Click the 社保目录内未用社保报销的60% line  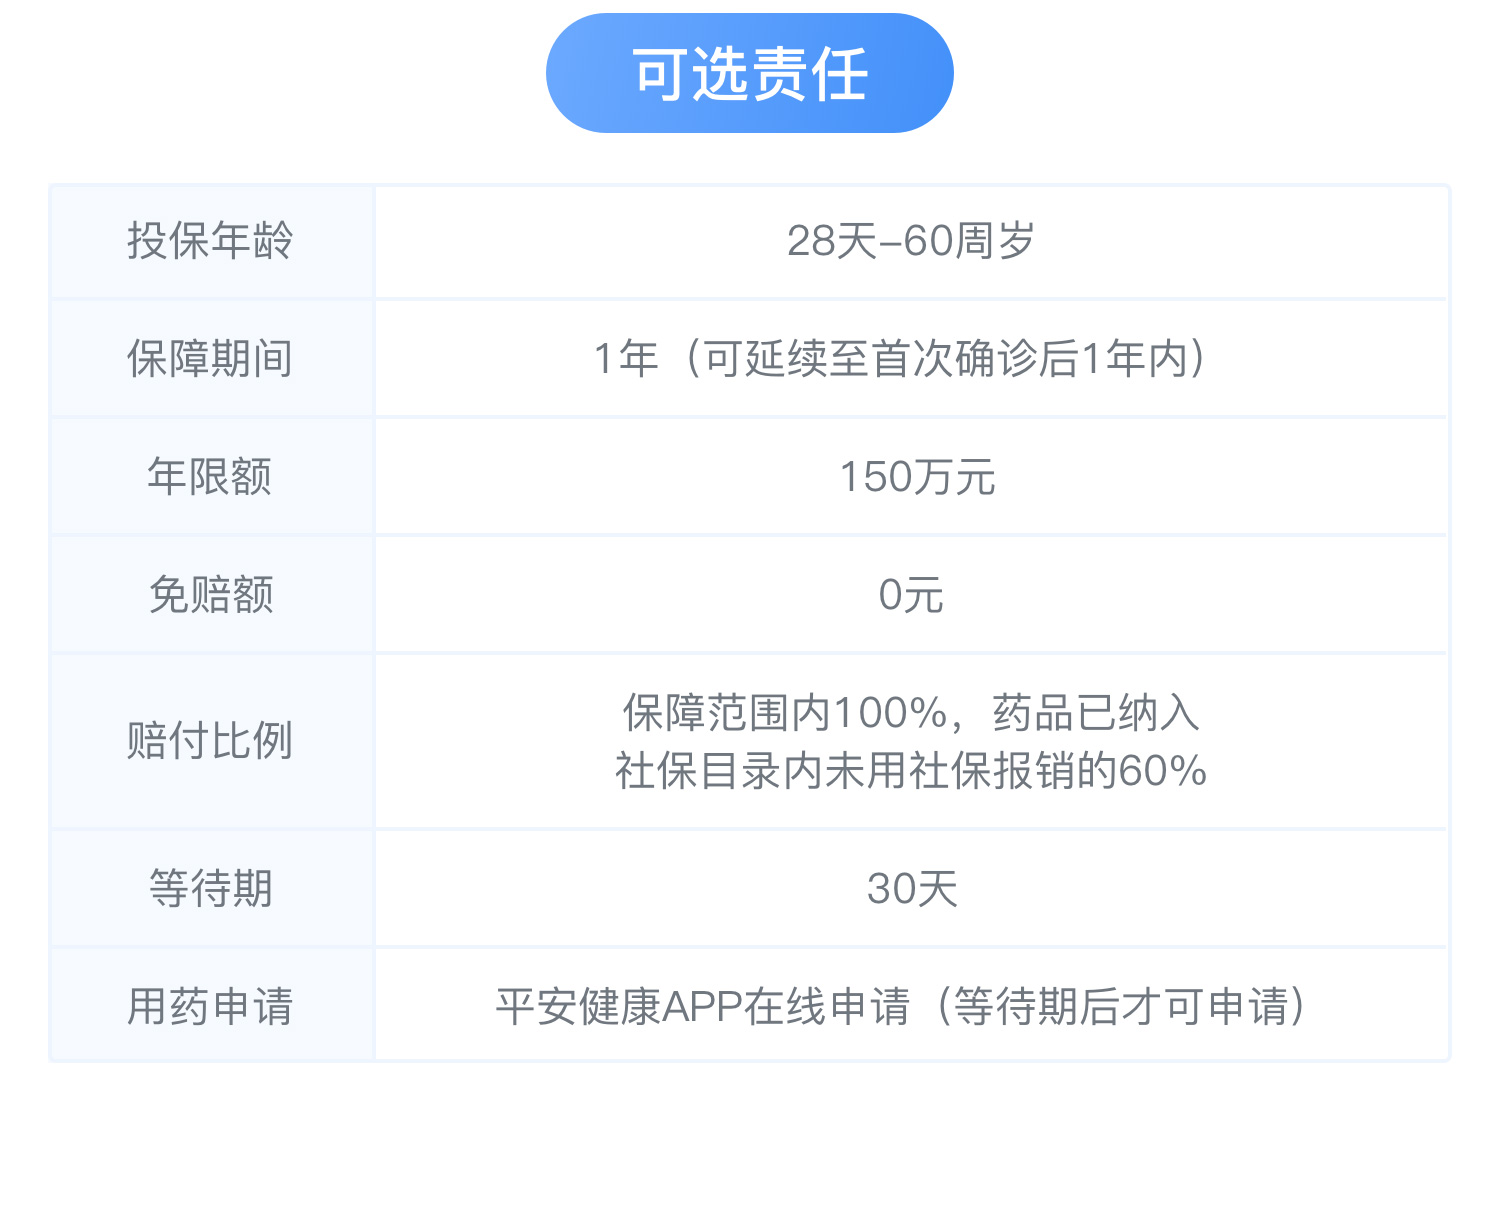click(x=911, y=771)
